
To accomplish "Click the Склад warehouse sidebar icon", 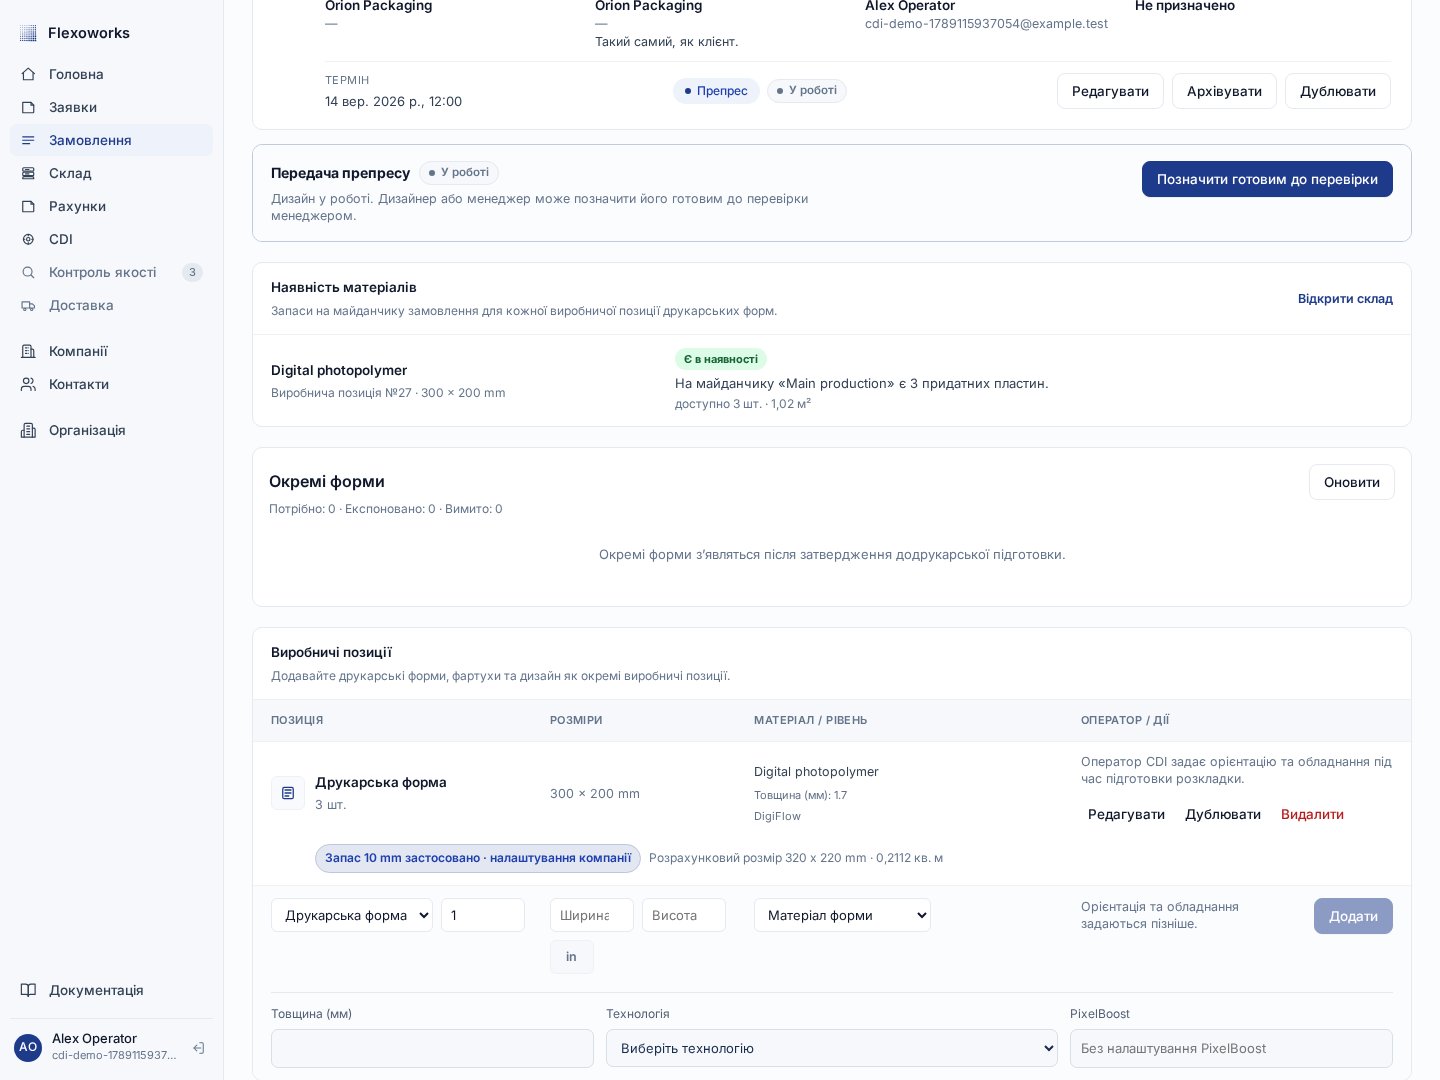I will pyautogui.click(x=28, y=173).
